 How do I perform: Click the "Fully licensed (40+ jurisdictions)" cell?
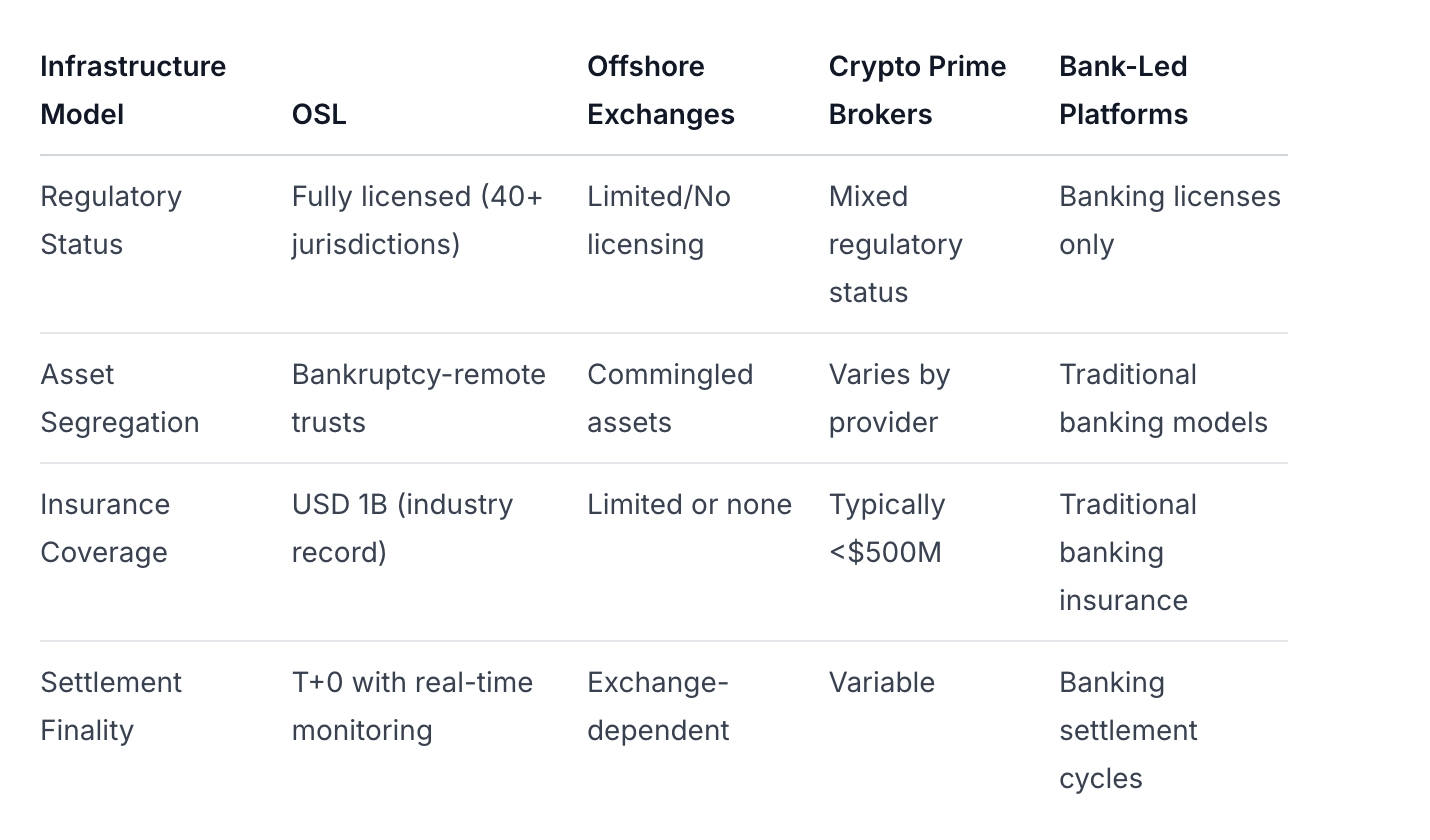click(417, 220)
